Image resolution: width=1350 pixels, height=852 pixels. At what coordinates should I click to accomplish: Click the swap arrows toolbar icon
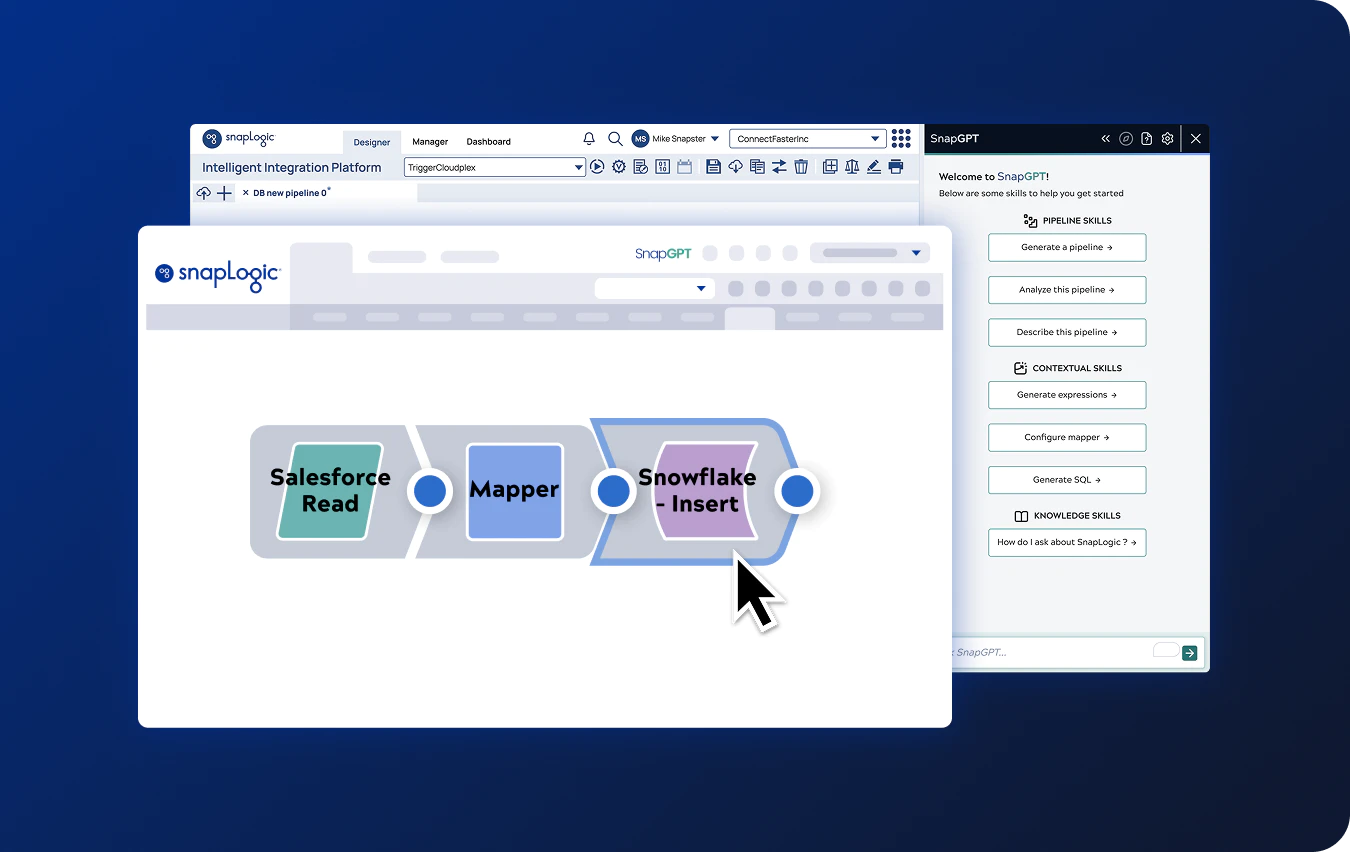(x=779, y=167)
